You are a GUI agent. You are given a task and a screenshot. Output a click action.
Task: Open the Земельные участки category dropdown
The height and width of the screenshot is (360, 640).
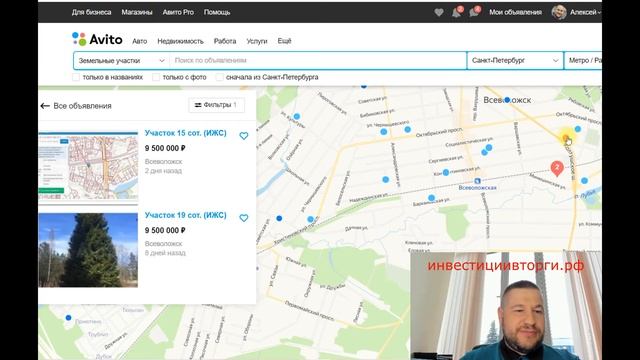pos(121,61)
